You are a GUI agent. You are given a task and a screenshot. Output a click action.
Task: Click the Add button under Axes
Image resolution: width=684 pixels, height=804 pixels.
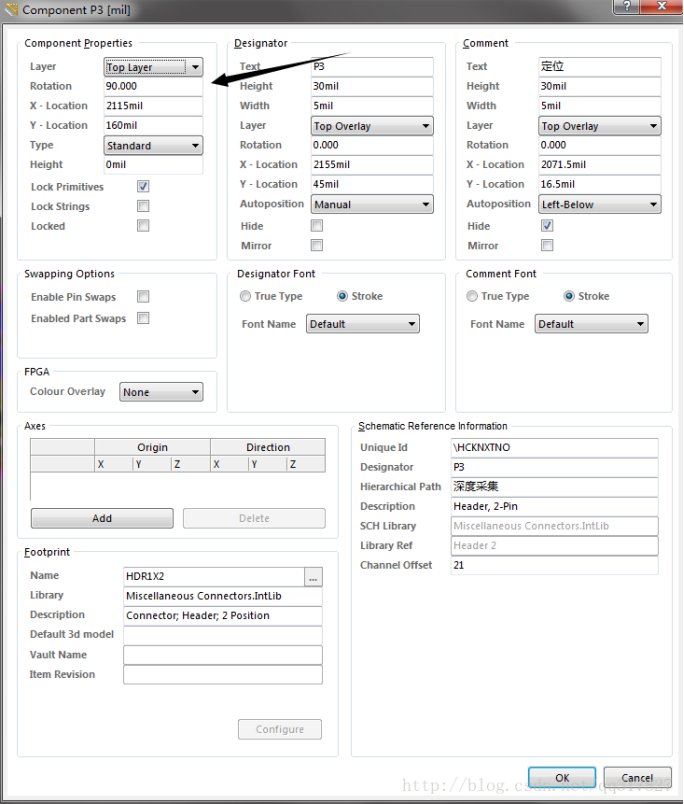tap(102, 519)
